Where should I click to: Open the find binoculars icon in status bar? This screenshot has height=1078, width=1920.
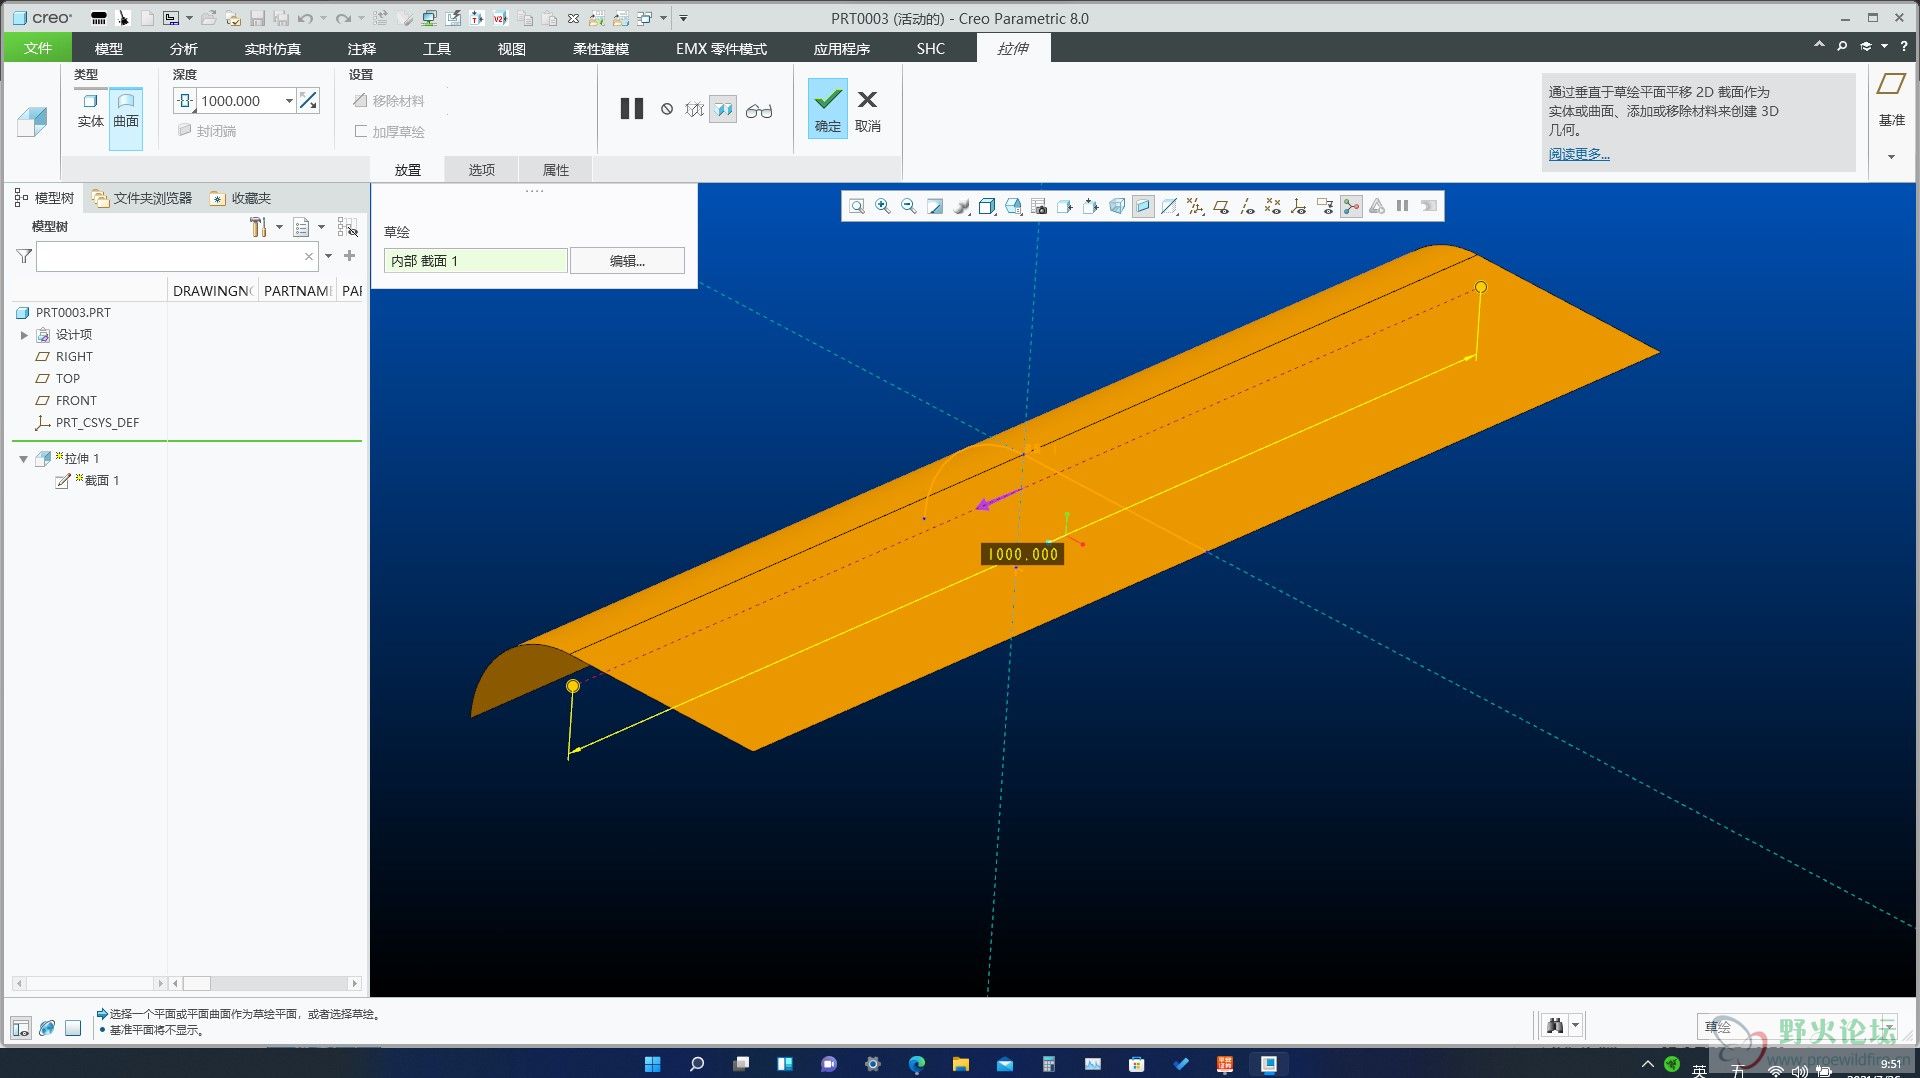(1555, 1025)
